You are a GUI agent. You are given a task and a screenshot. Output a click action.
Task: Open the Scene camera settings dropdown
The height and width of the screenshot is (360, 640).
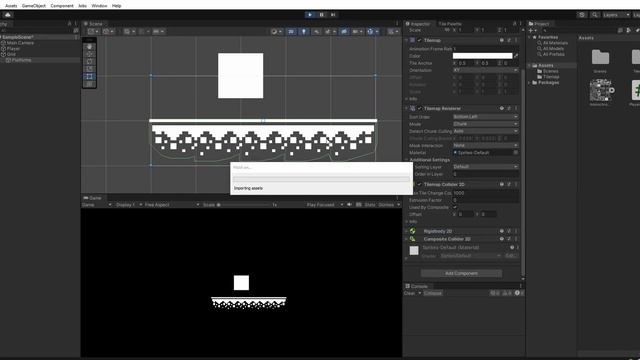click(357, 31)
